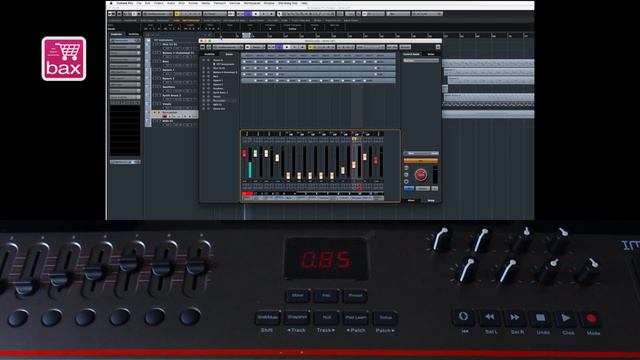The width and height of the screenshot is (640, 360).
Task: Click the Snapshot button on the keyboard
Action: [297, 318]
